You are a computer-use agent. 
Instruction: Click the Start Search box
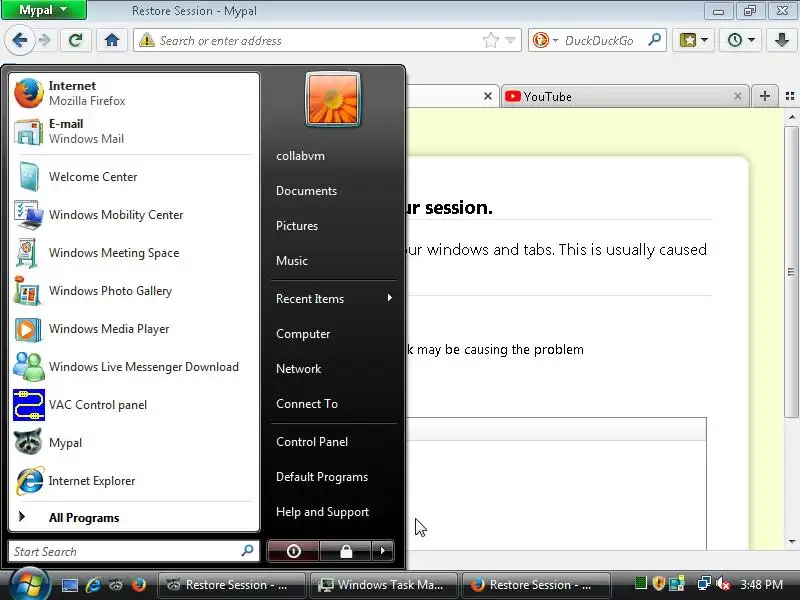(134, 552)
